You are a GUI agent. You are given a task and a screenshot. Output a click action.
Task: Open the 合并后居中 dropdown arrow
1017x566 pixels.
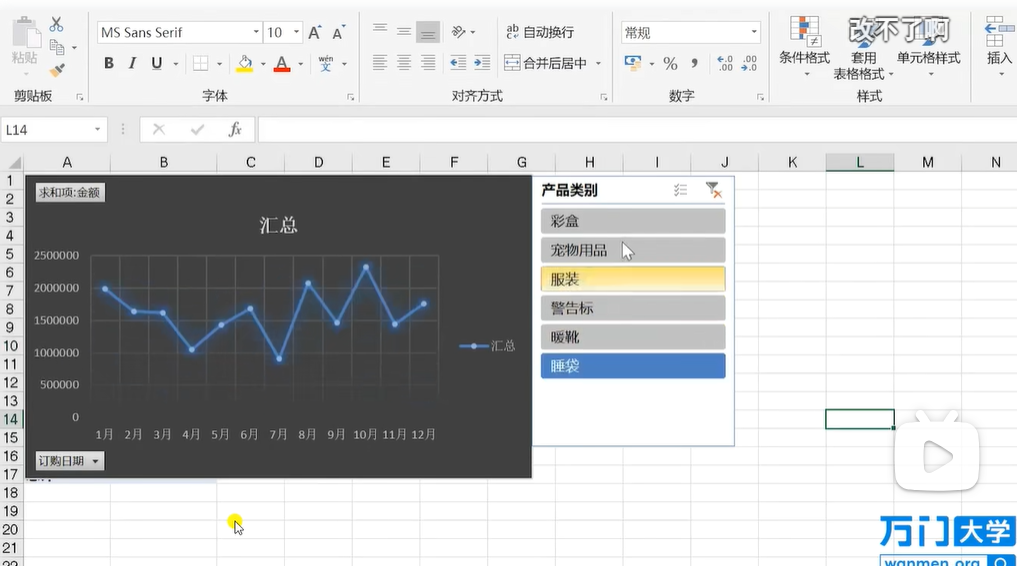pos(598,64)
